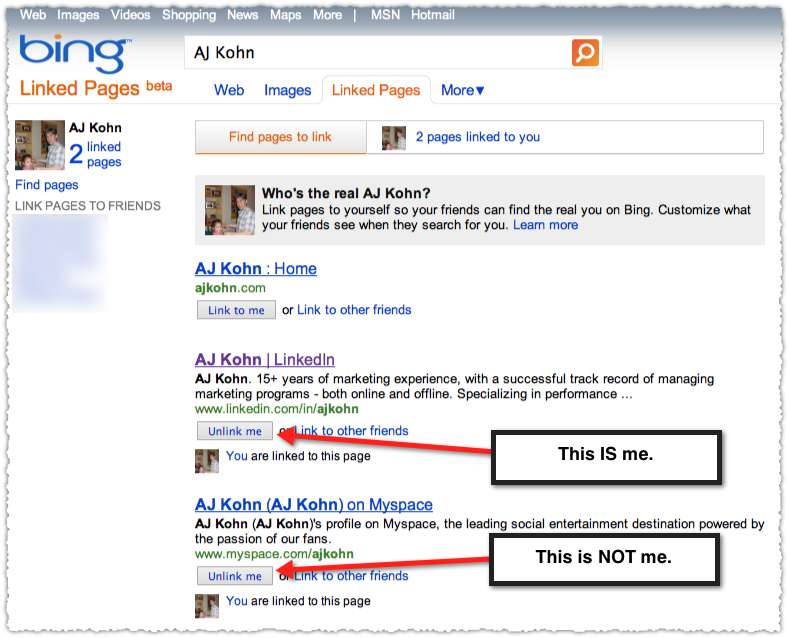The image size is (788, 638).
Task: Go to Videos in top bar
Action: point(131,15)
